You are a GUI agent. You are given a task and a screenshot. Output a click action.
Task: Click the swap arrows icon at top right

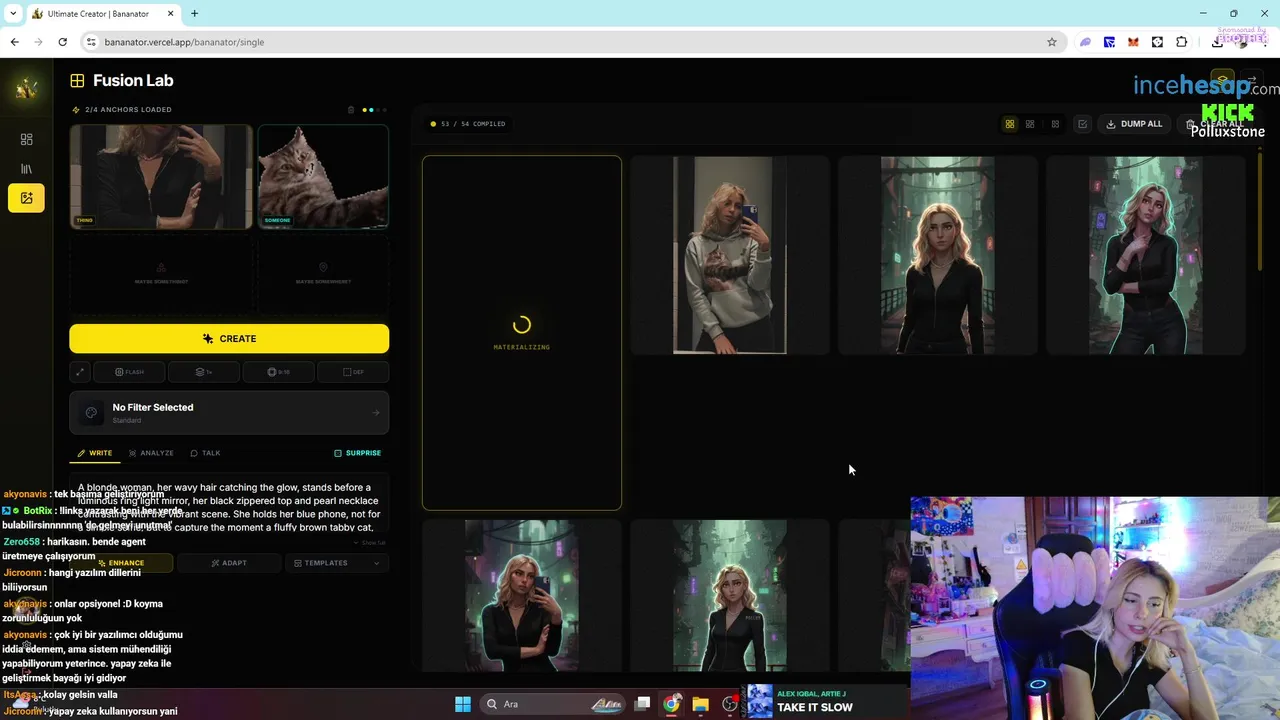point(1252,81)
